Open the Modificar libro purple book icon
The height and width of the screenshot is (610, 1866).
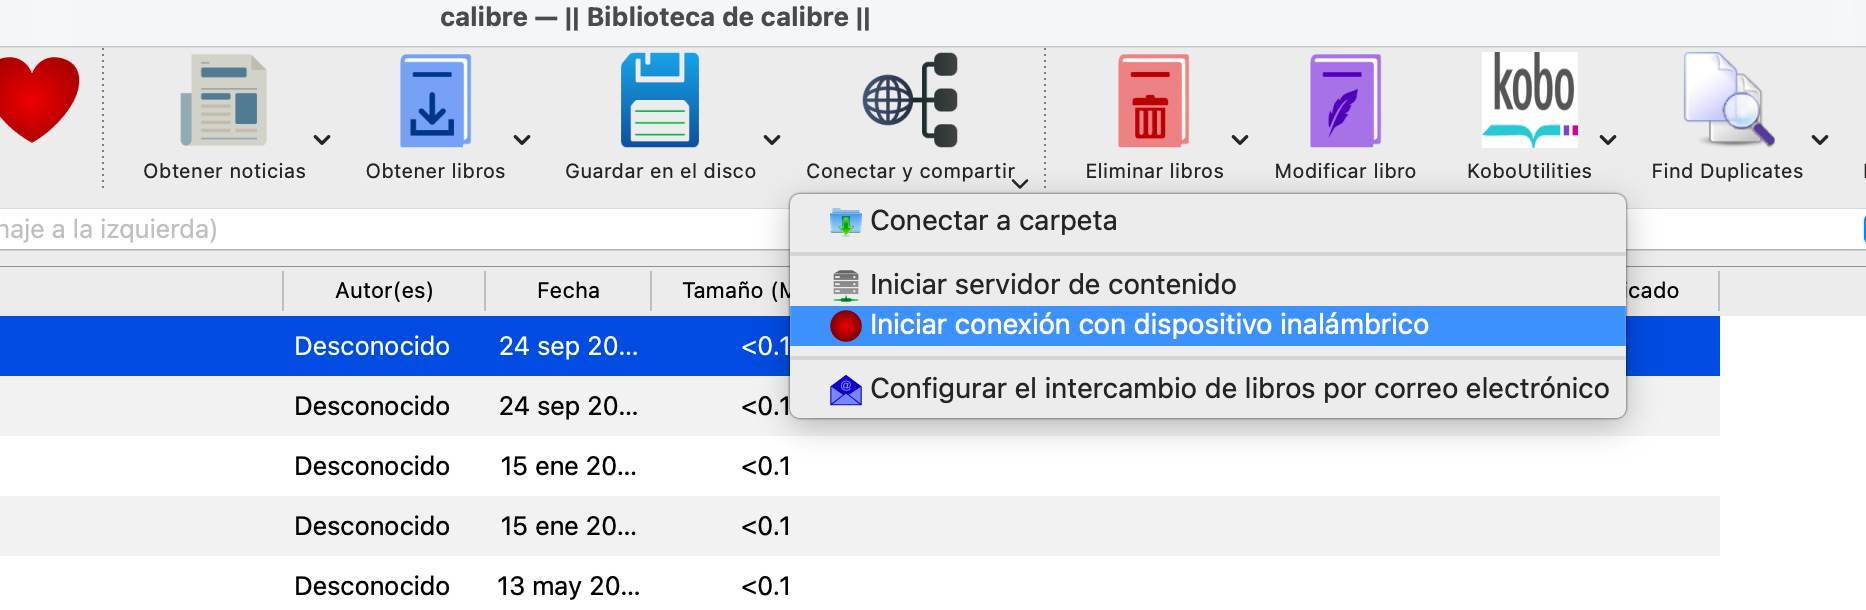point(1345,101)
